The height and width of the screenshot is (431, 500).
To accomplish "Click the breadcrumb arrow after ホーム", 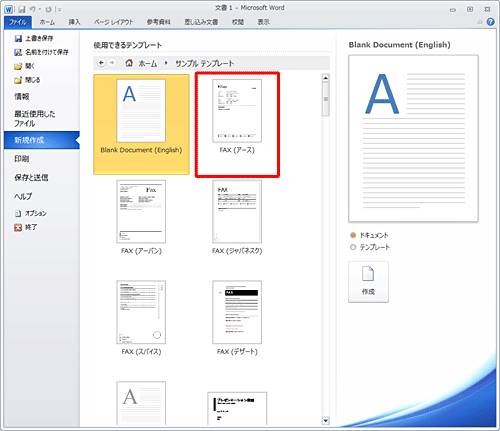I will click(x=166, y=63).
